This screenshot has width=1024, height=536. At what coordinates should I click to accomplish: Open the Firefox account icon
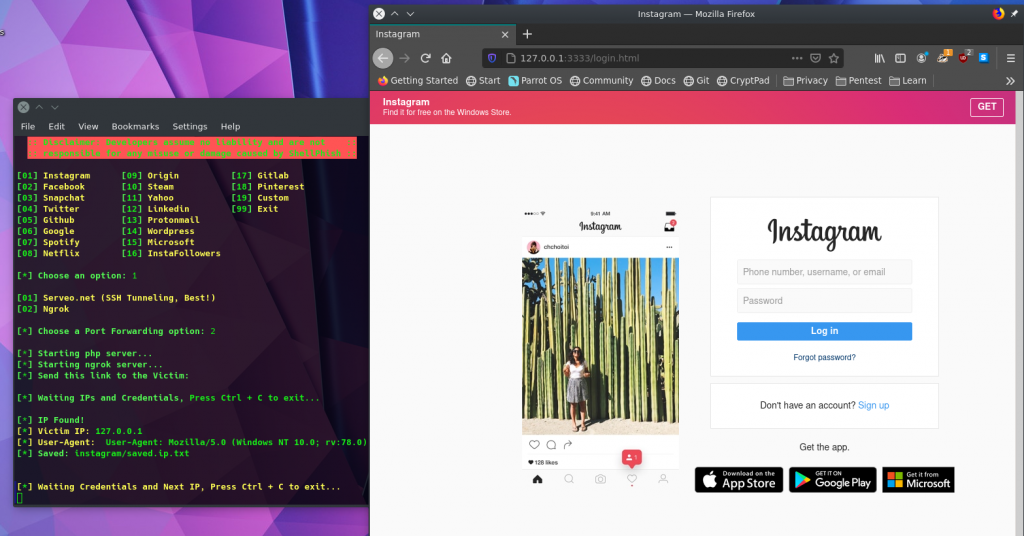coord(921,58)
